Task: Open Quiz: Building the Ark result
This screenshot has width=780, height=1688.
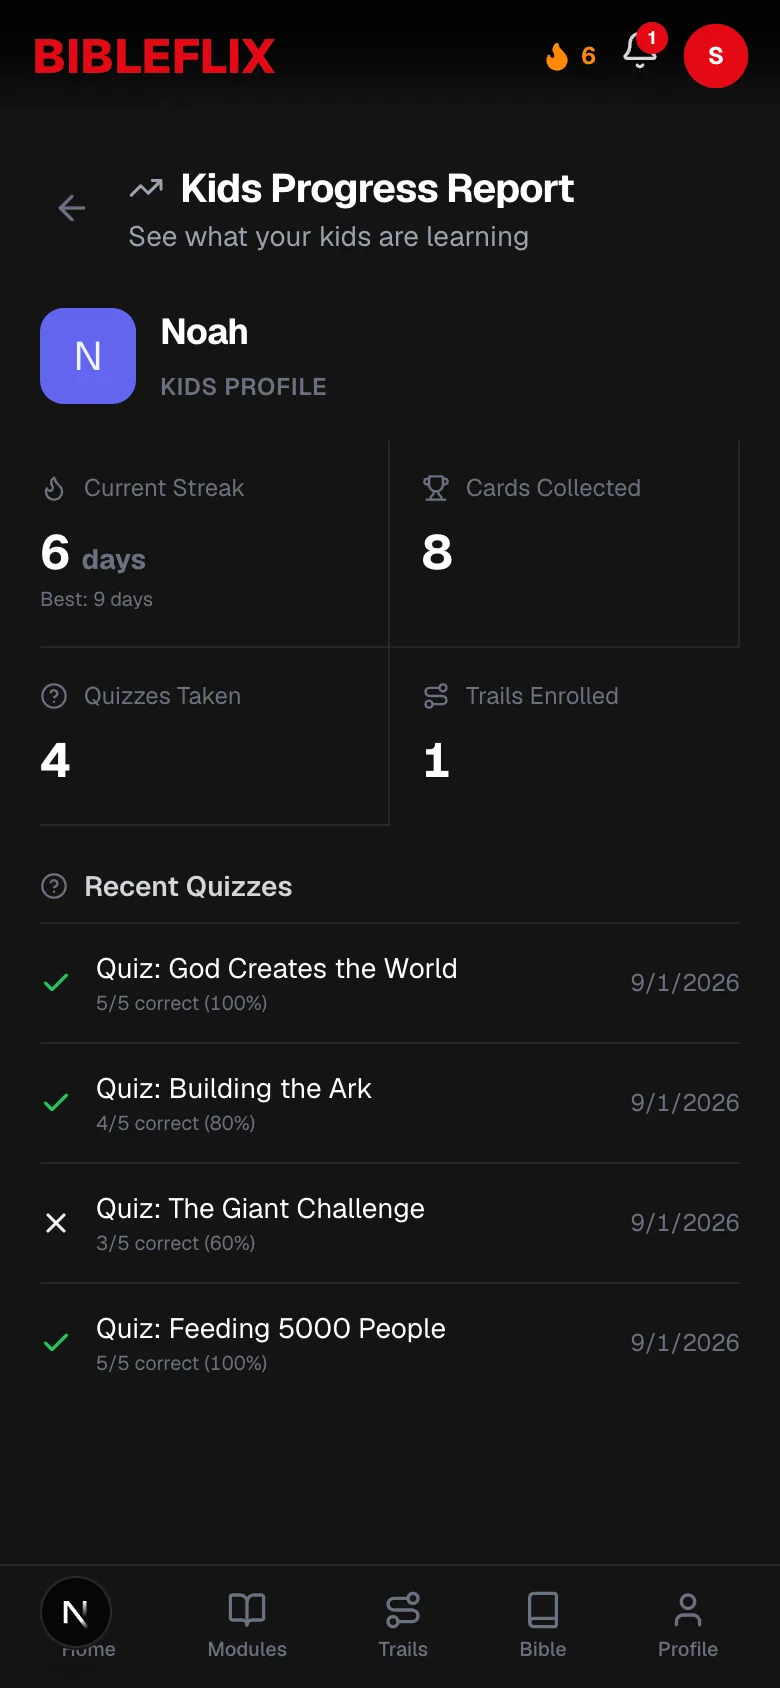Action: [x=390, y=1103]
